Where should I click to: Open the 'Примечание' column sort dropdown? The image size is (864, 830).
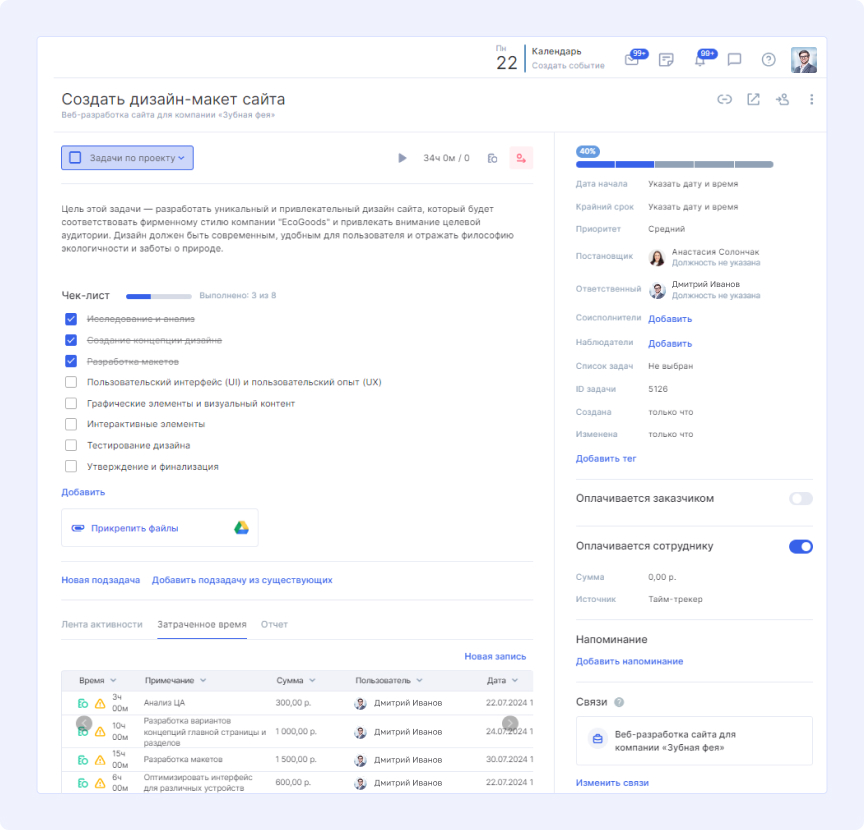pos(203,681)
